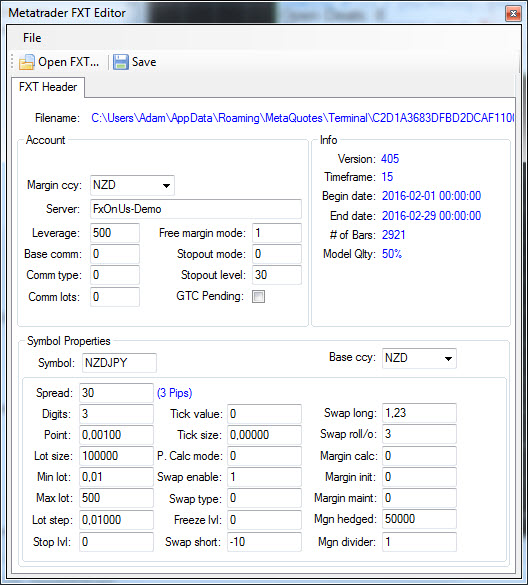
Task: Click the Version value 405
Action: 390,159
